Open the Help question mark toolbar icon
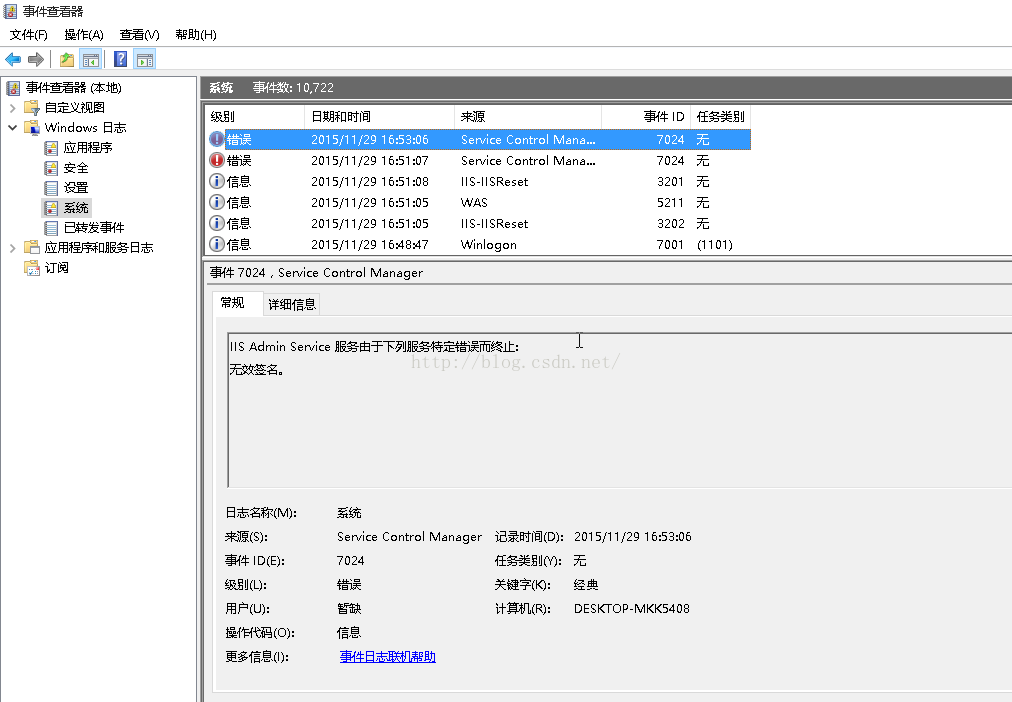The image size is (1012, 702). tap(120, 59)
